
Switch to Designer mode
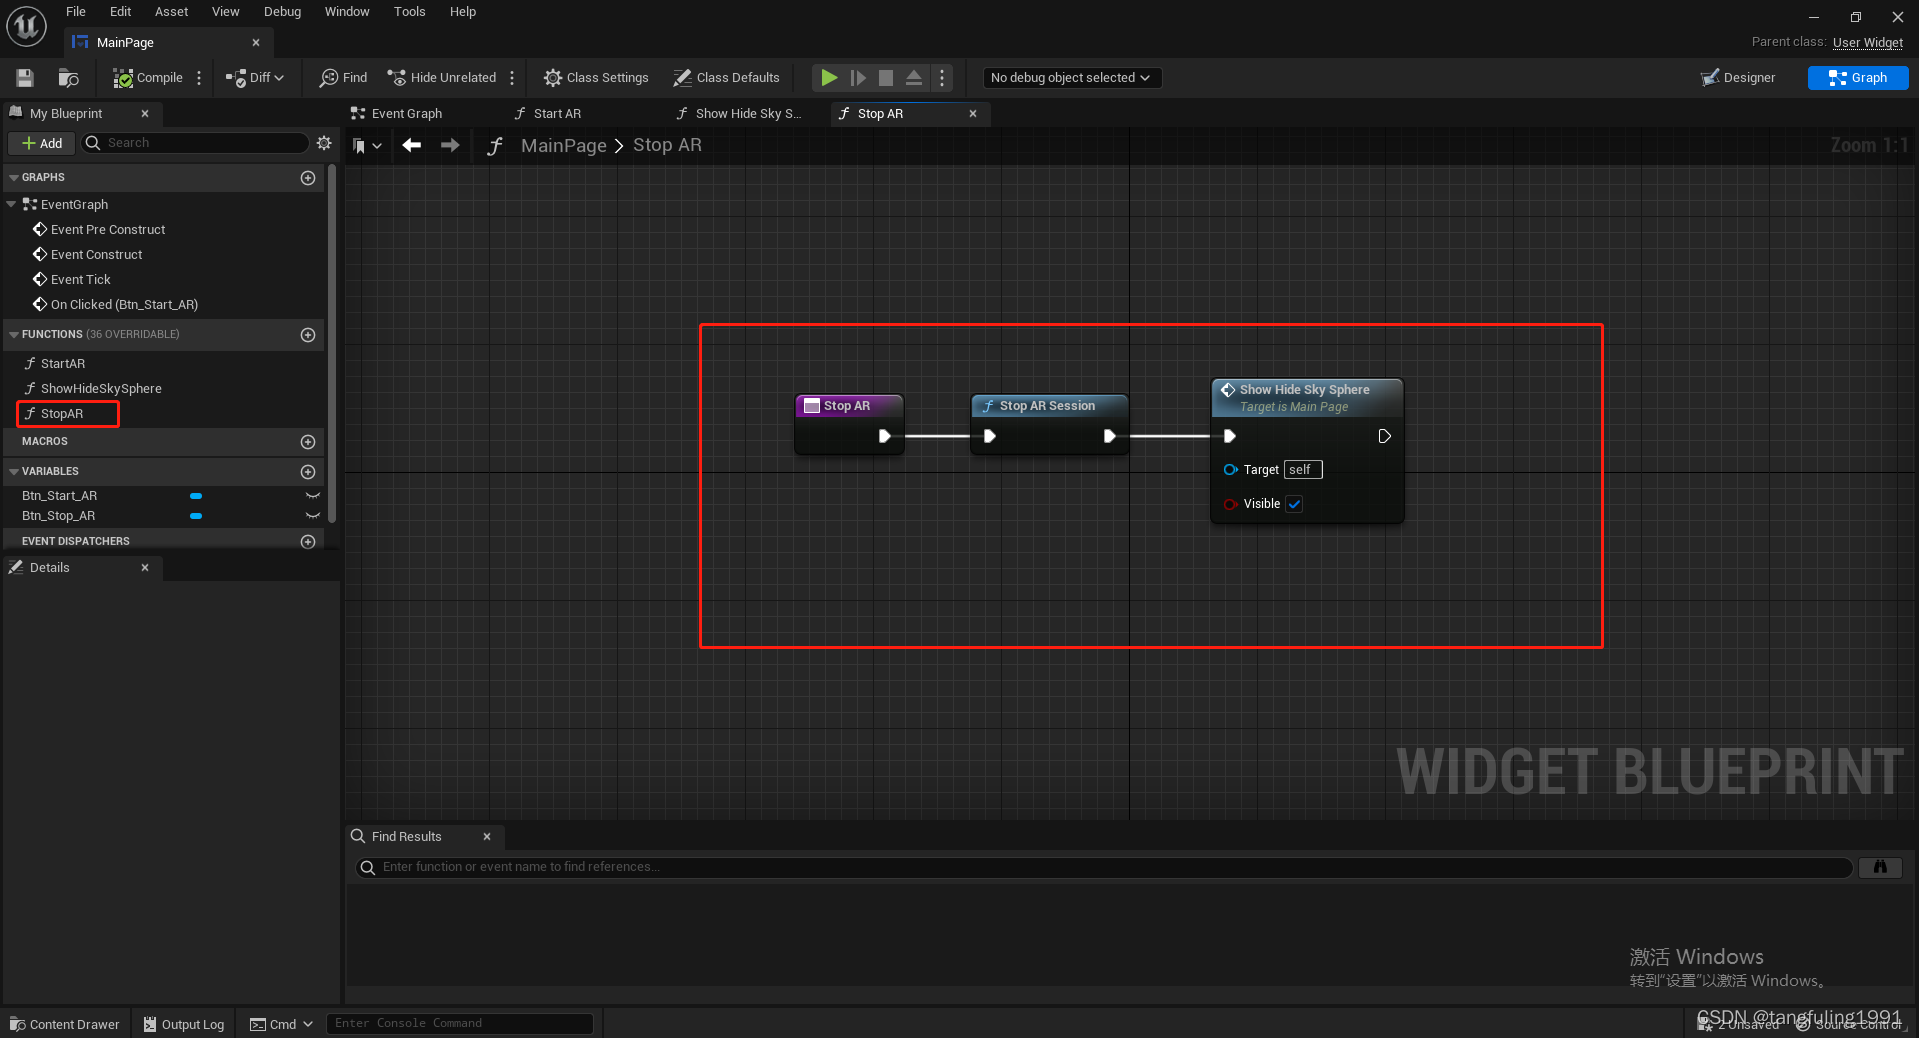[x=1738, y=78]
